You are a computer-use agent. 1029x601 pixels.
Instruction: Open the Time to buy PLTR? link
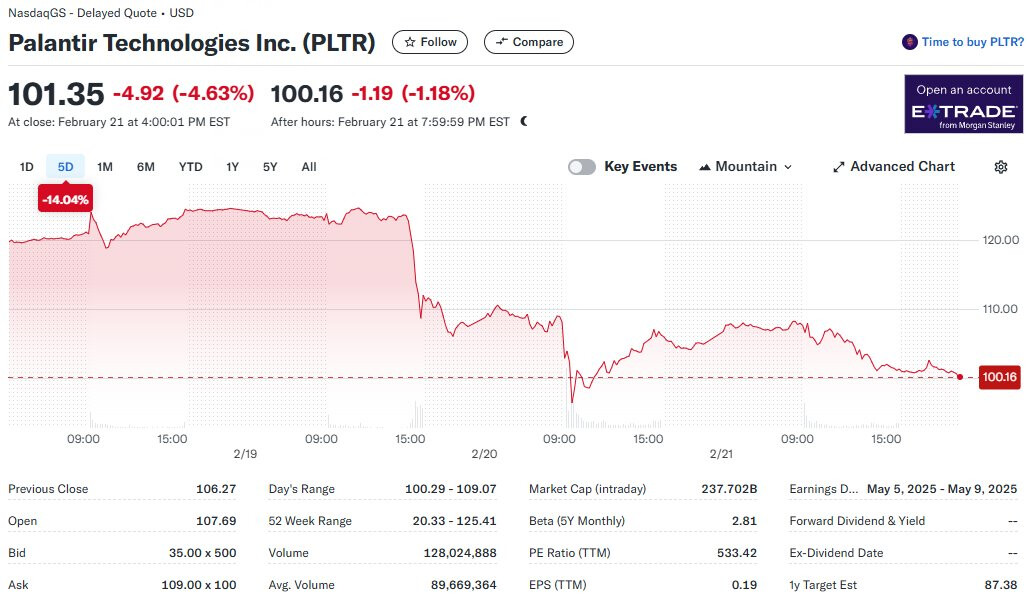point(972,42)
